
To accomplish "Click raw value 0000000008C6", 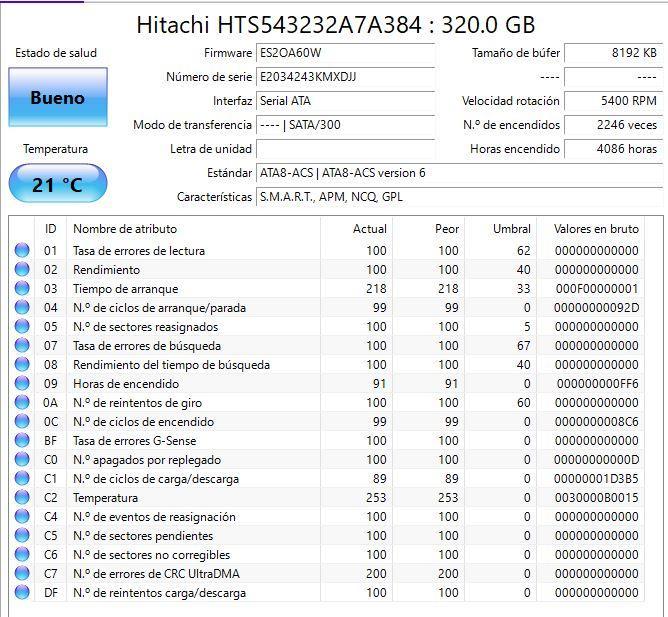I will point(596,421).
